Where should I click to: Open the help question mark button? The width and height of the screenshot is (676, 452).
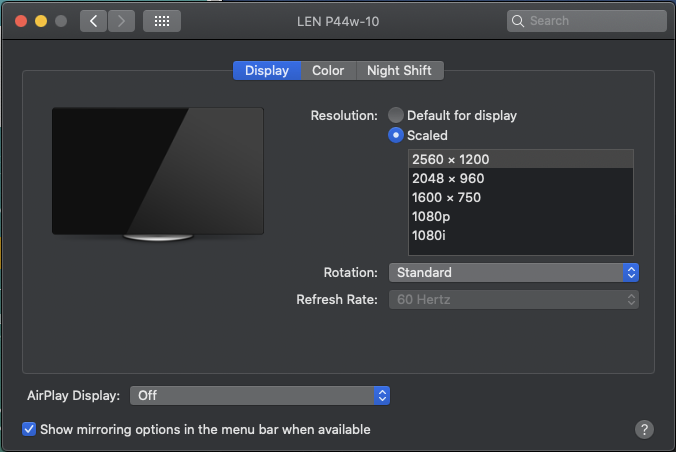pos(644,429)
